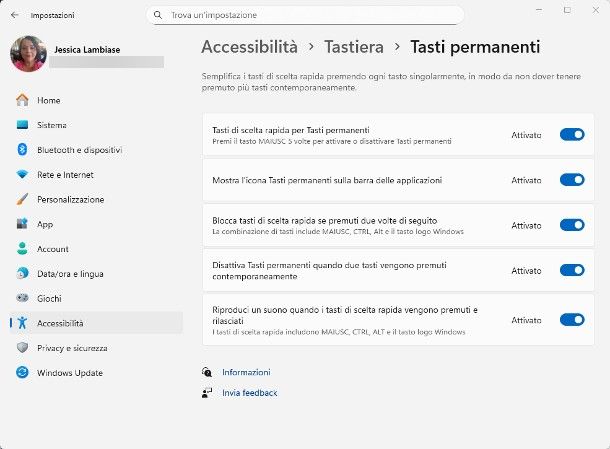Click the Data/ora e lingua icon
Viewport: 610px width, 449px height.
coord(22,273)
